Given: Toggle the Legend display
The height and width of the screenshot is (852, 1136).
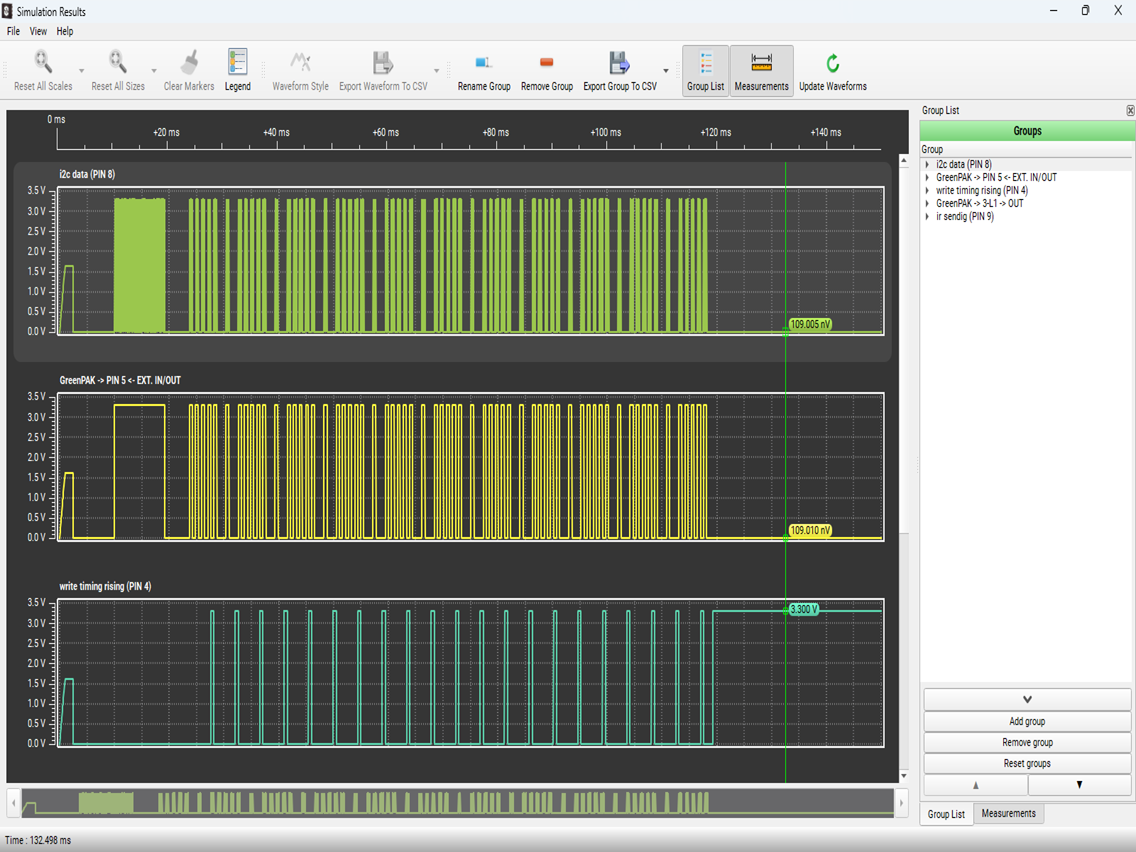Looking at the screenshot, I should 237,64.
